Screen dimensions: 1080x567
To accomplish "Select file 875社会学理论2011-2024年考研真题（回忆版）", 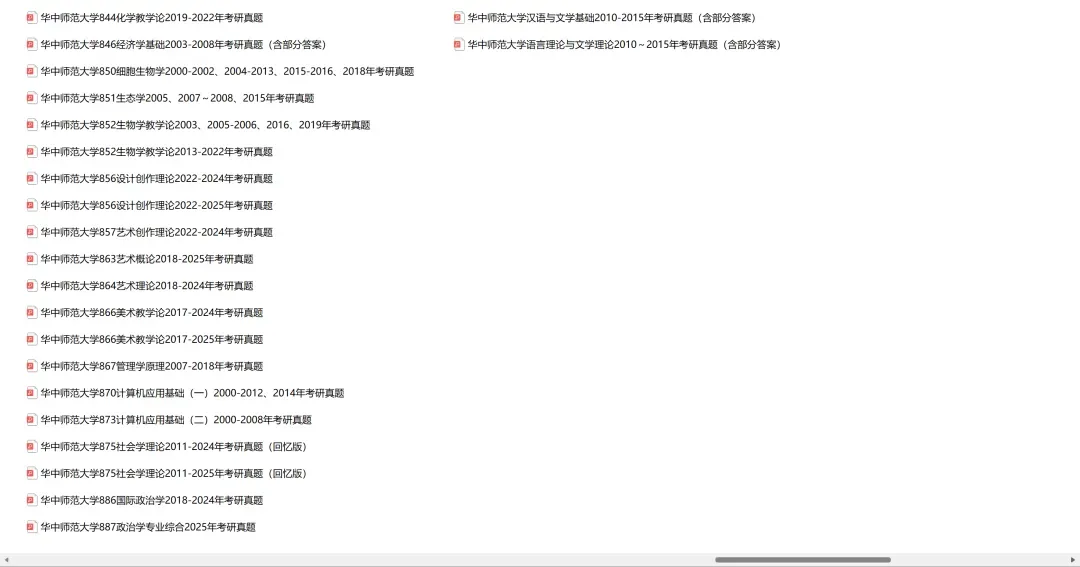I will point(174,447).
